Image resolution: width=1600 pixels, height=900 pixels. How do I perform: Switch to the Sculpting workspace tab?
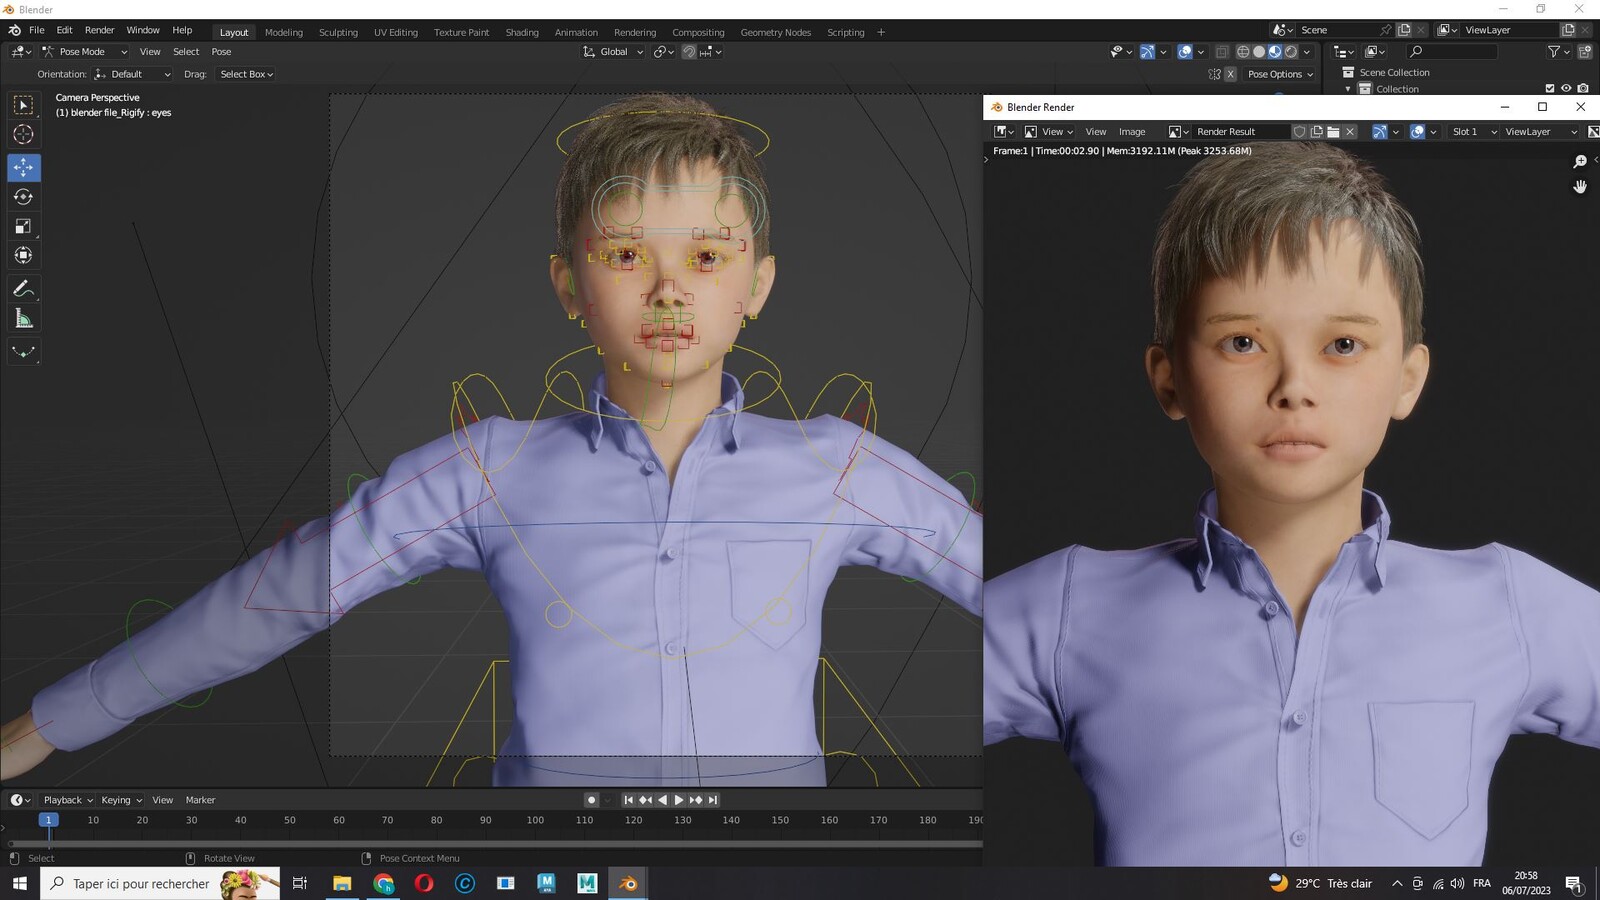click(x=338, y=32)
